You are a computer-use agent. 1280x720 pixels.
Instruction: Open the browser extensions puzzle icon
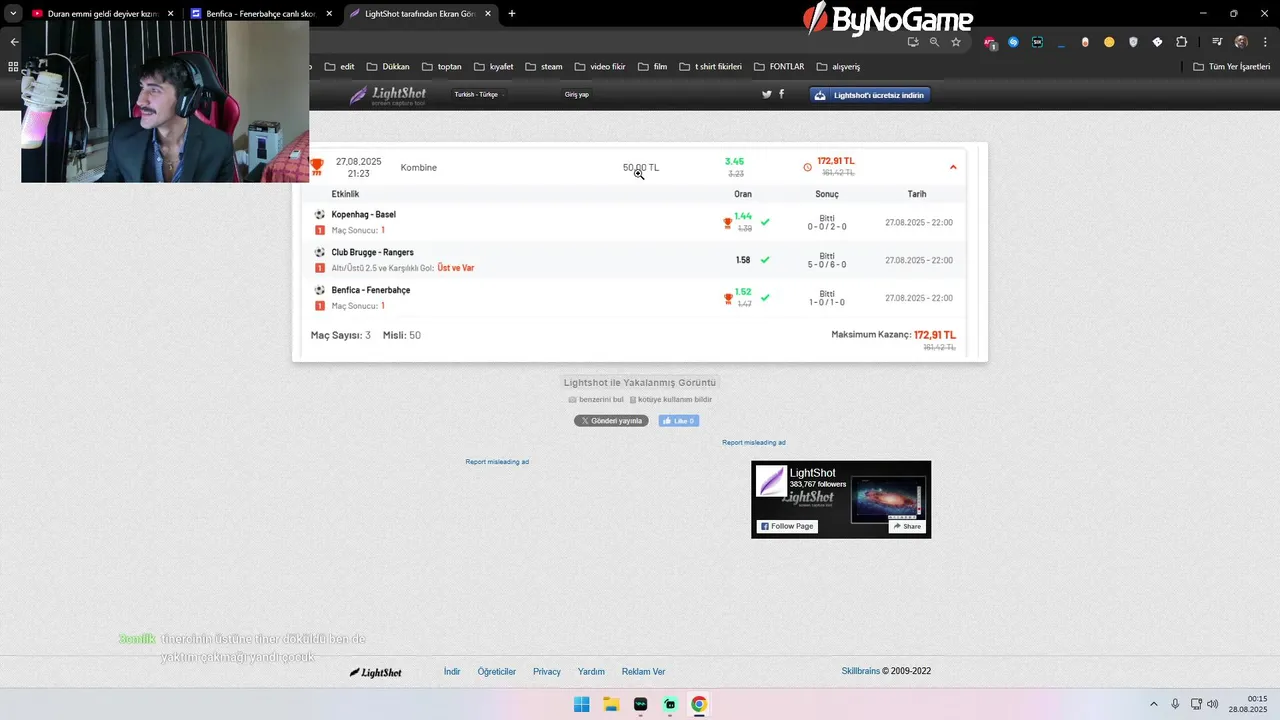pos(1181,42)
